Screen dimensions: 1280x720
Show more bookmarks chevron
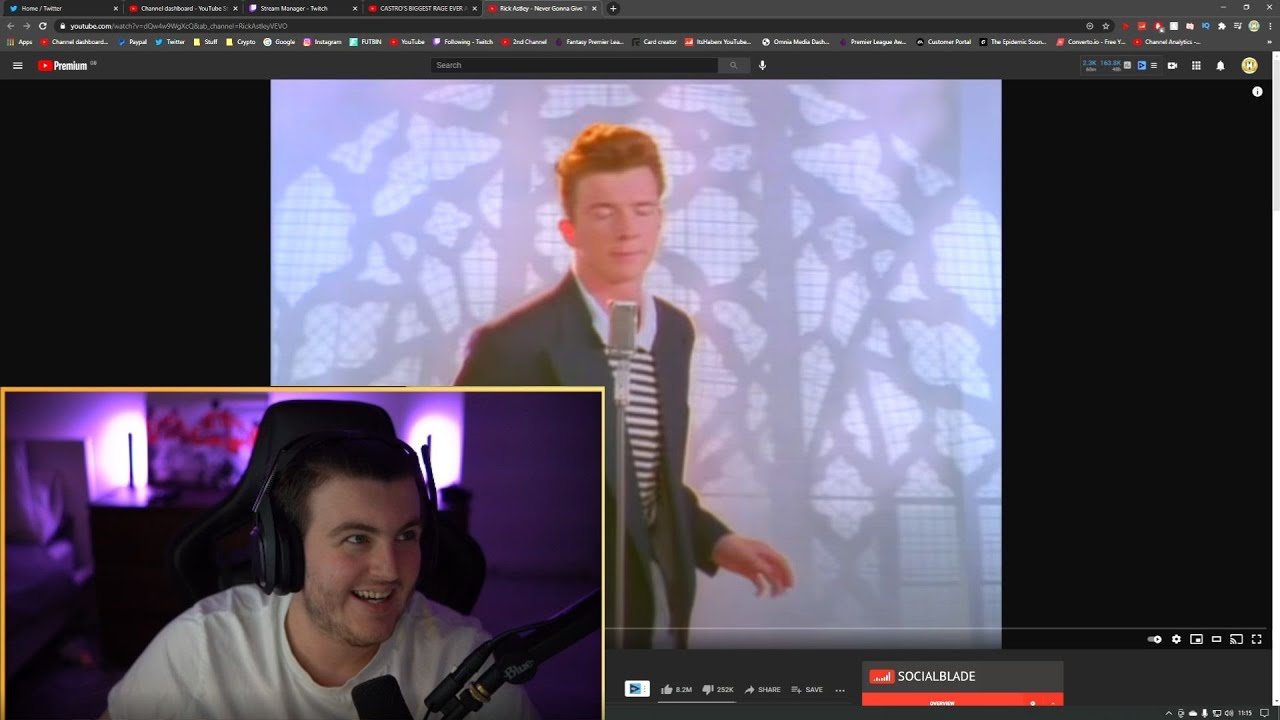click(1270, 42)
